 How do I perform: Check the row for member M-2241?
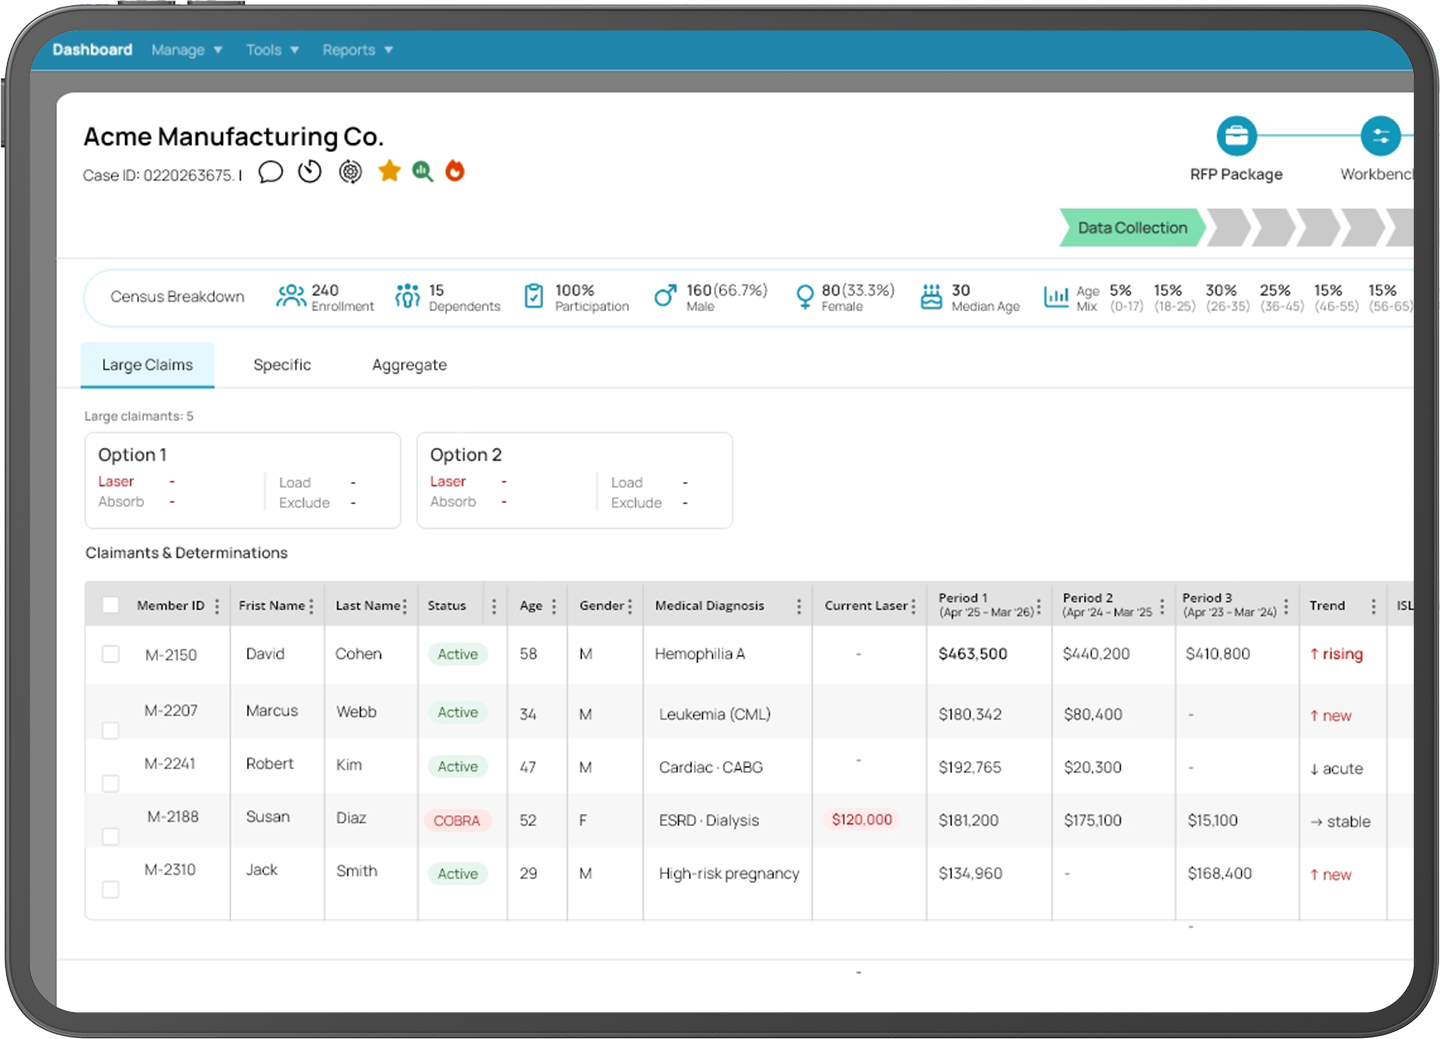111,783
